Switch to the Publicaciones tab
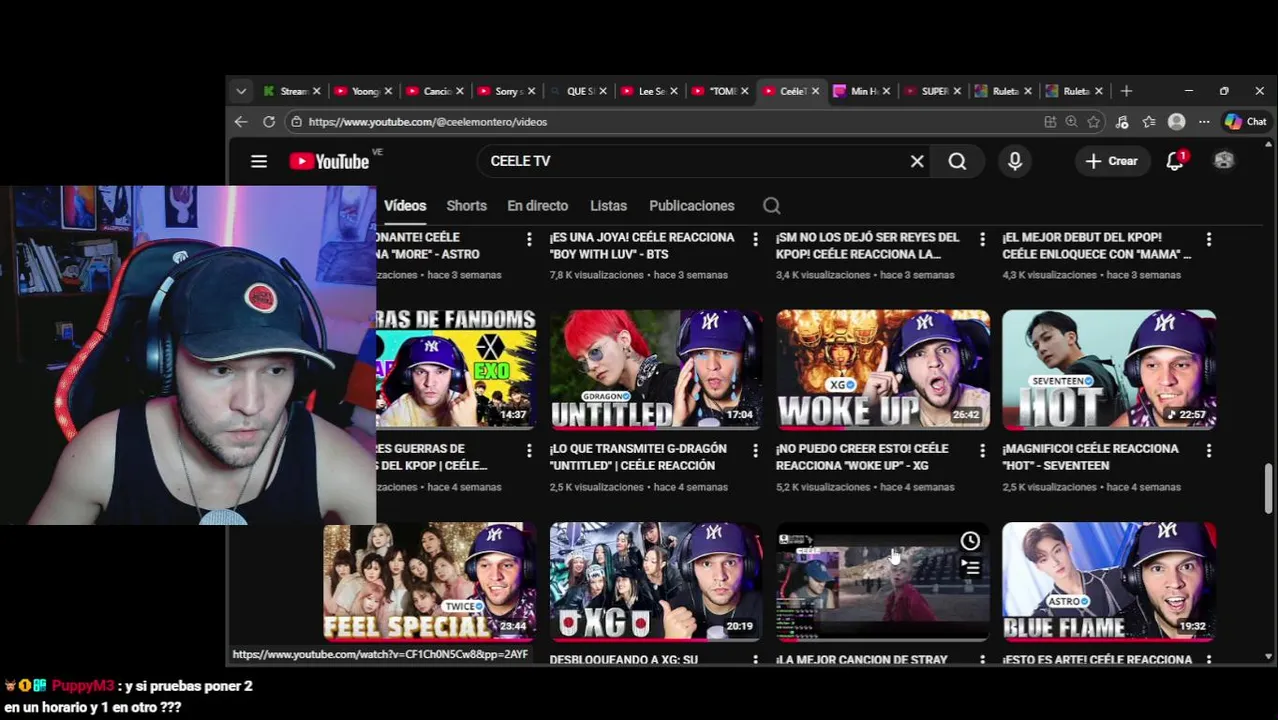The height and width of the screenshot is (720, 1278). click(691, 206)
